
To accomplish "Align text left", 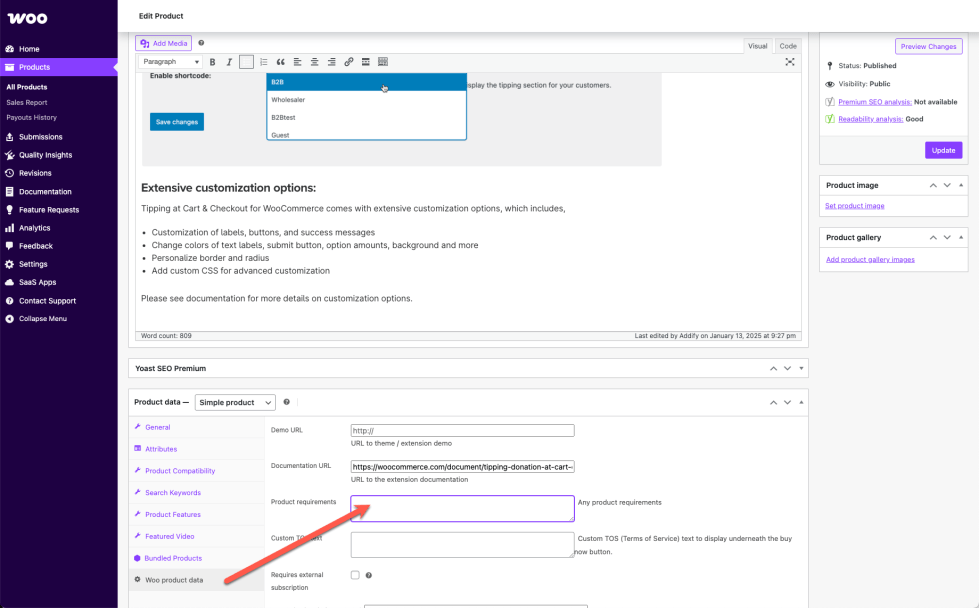I will click(x=297, y=62).
